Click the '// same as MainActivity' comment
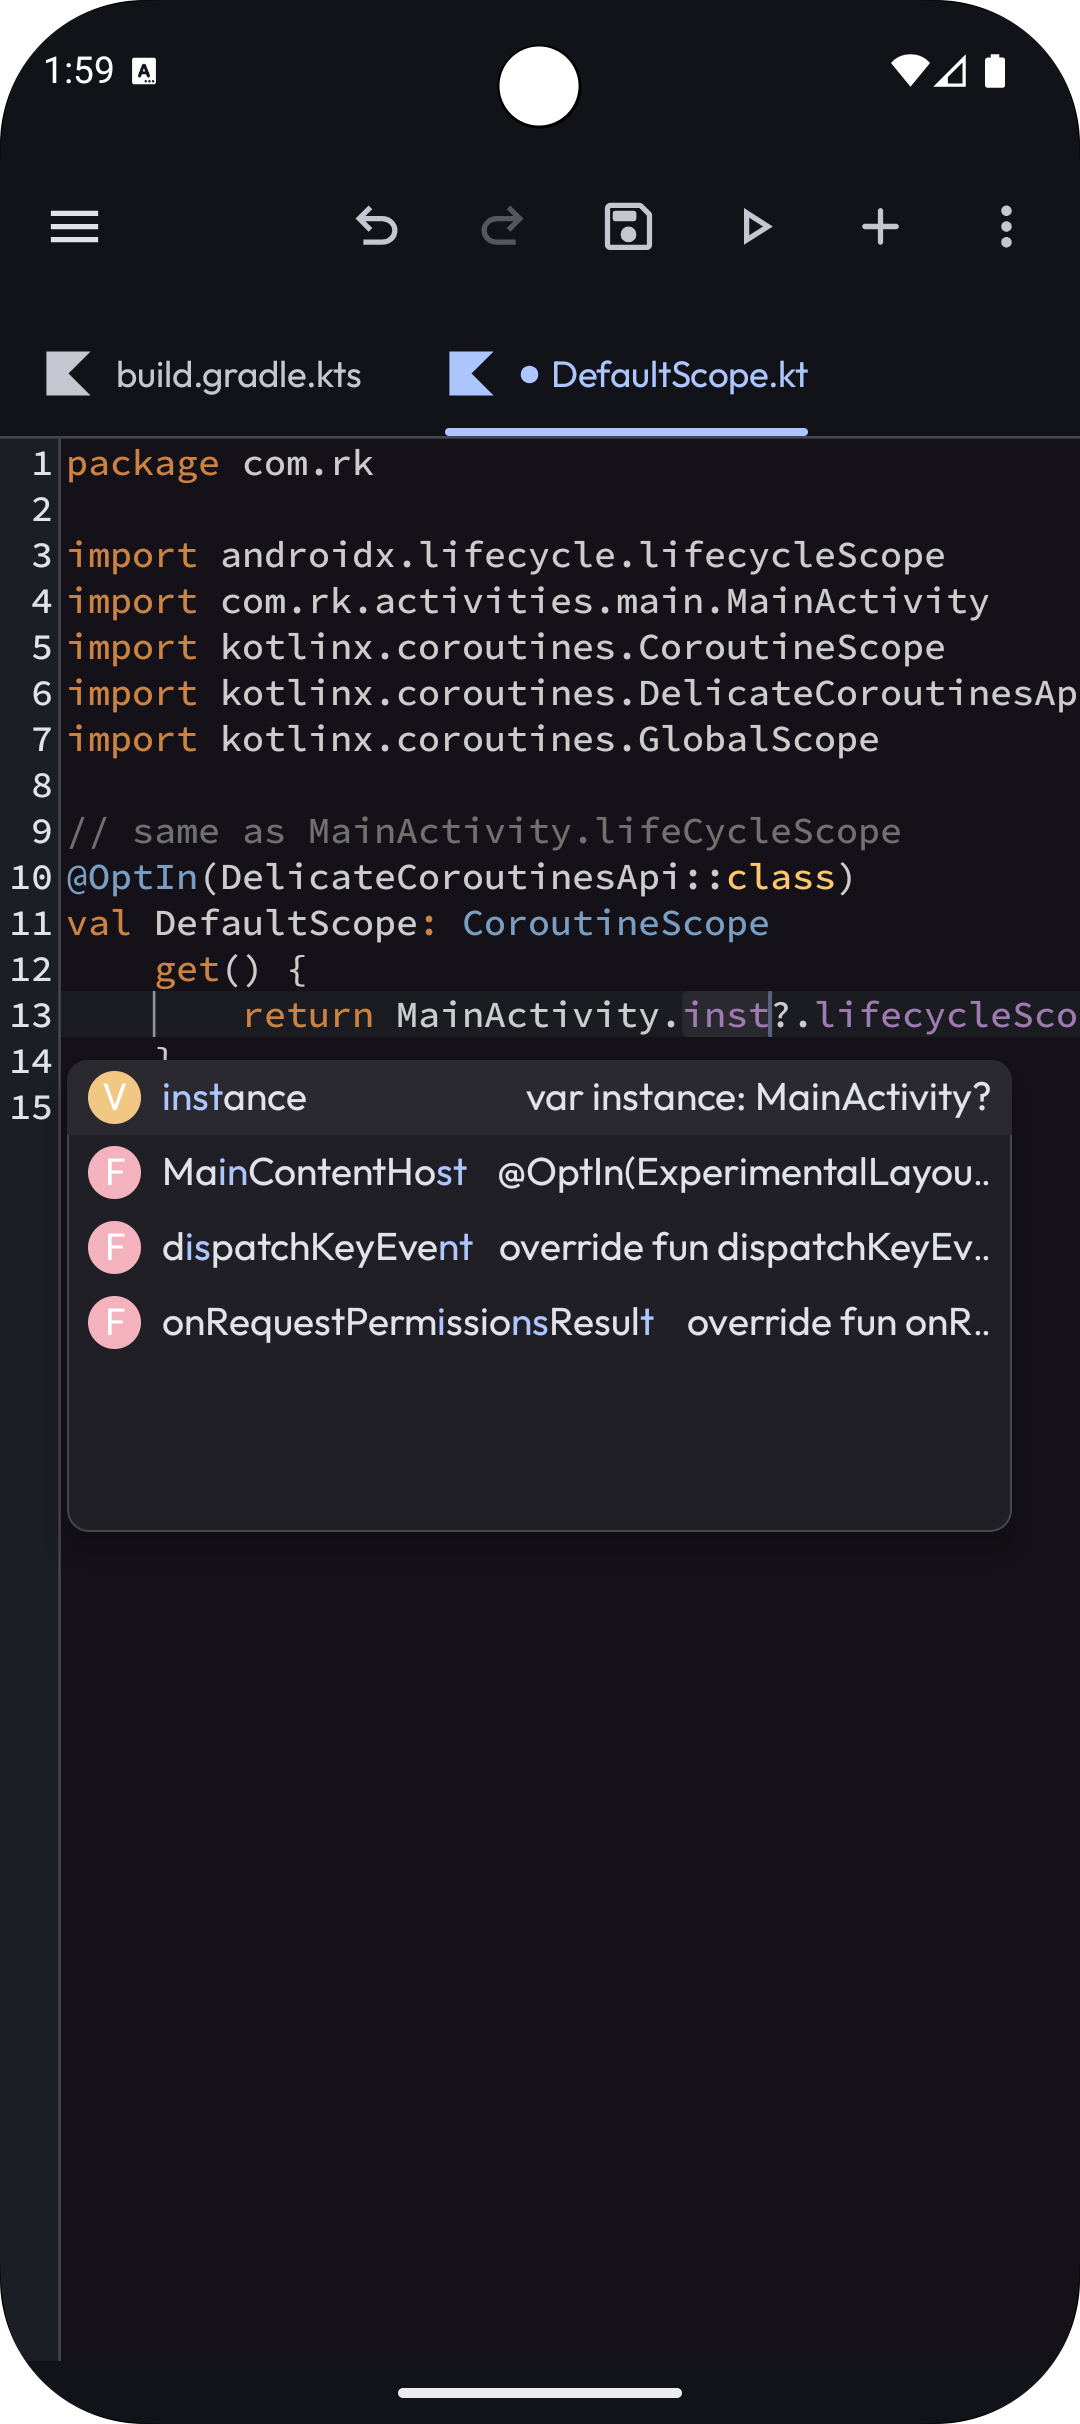Viewport: 1080px width, 2424px height. 484,832
